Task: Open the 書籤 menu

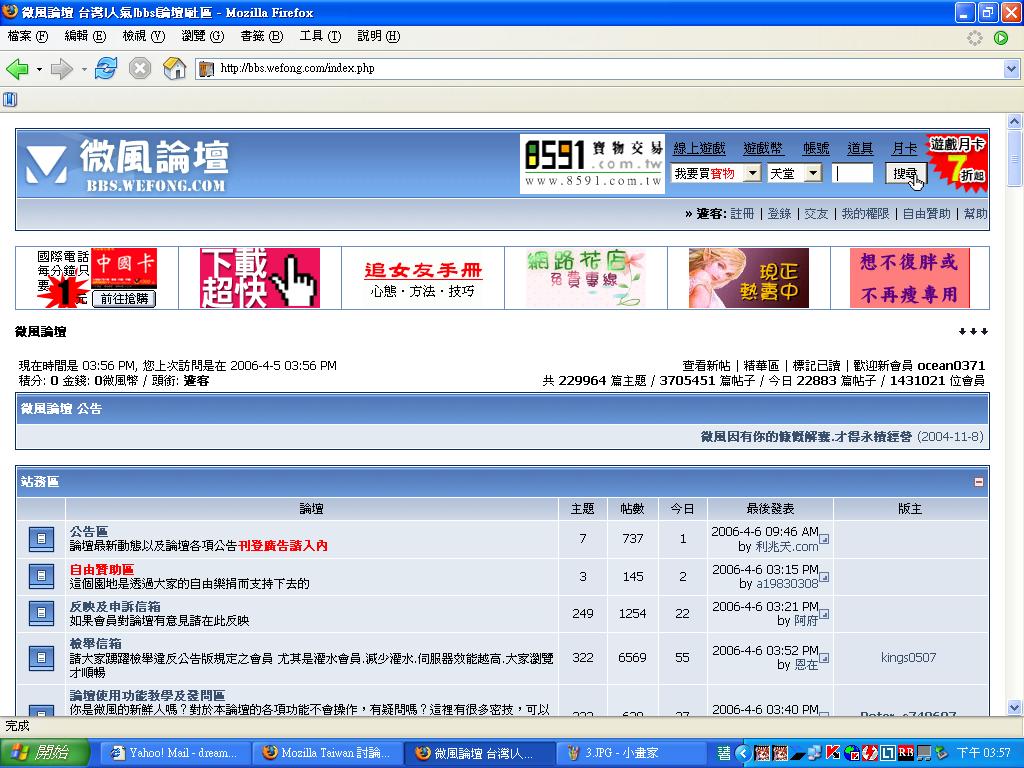Action: point(260,36)
